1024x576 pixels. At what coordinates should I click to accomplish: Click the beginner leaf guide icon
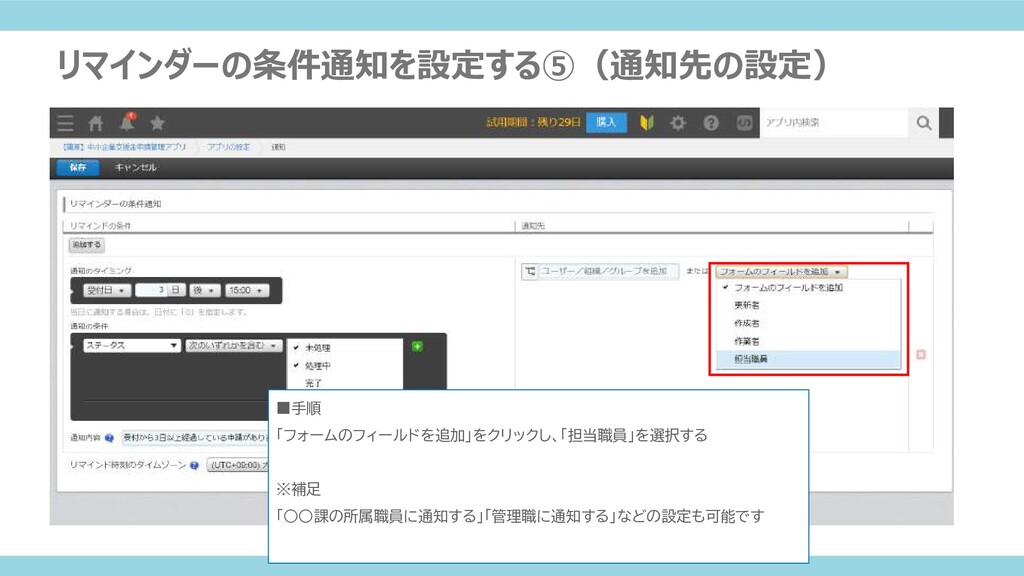coord(647,123)
